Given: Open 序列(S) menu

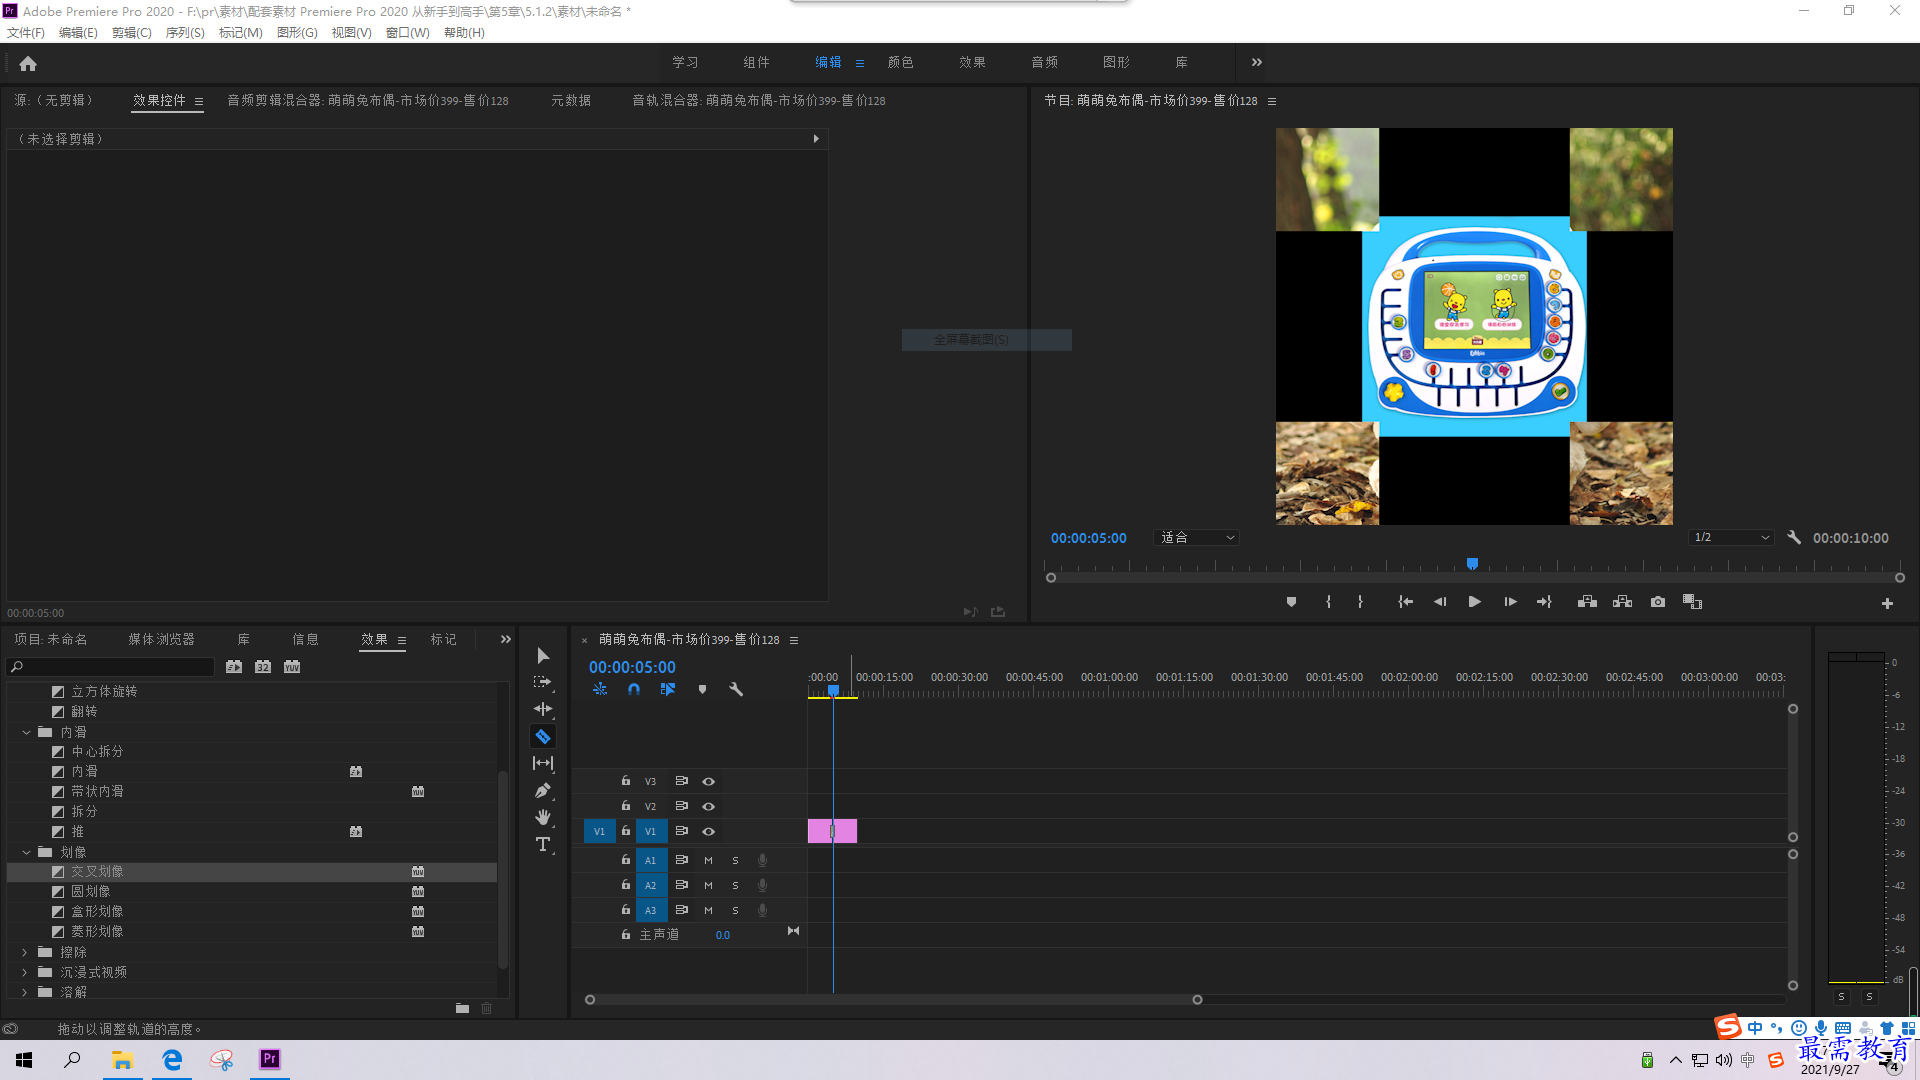Looking at the screenshot, I should [x=185, y=33].
